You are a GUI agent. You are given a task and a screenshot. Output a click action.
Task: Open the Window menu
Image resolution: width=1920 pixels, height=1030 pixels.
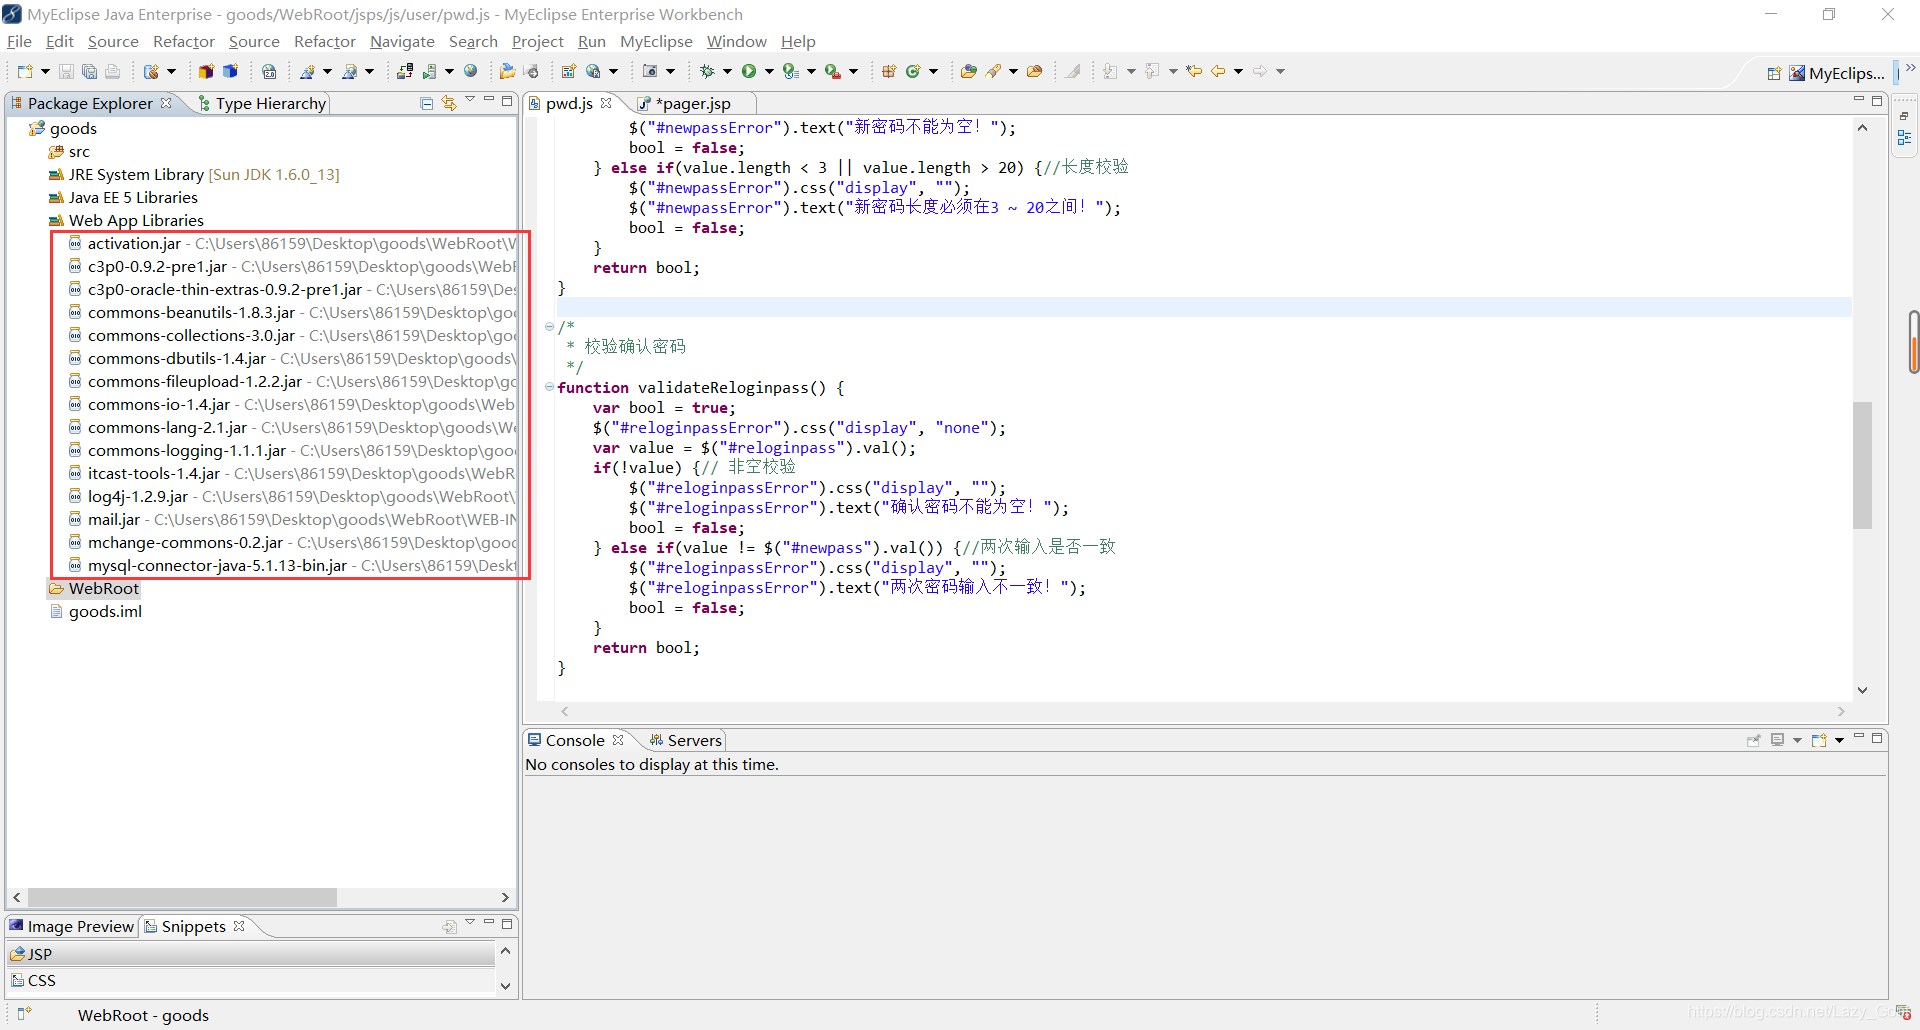[x=736, y=41]
